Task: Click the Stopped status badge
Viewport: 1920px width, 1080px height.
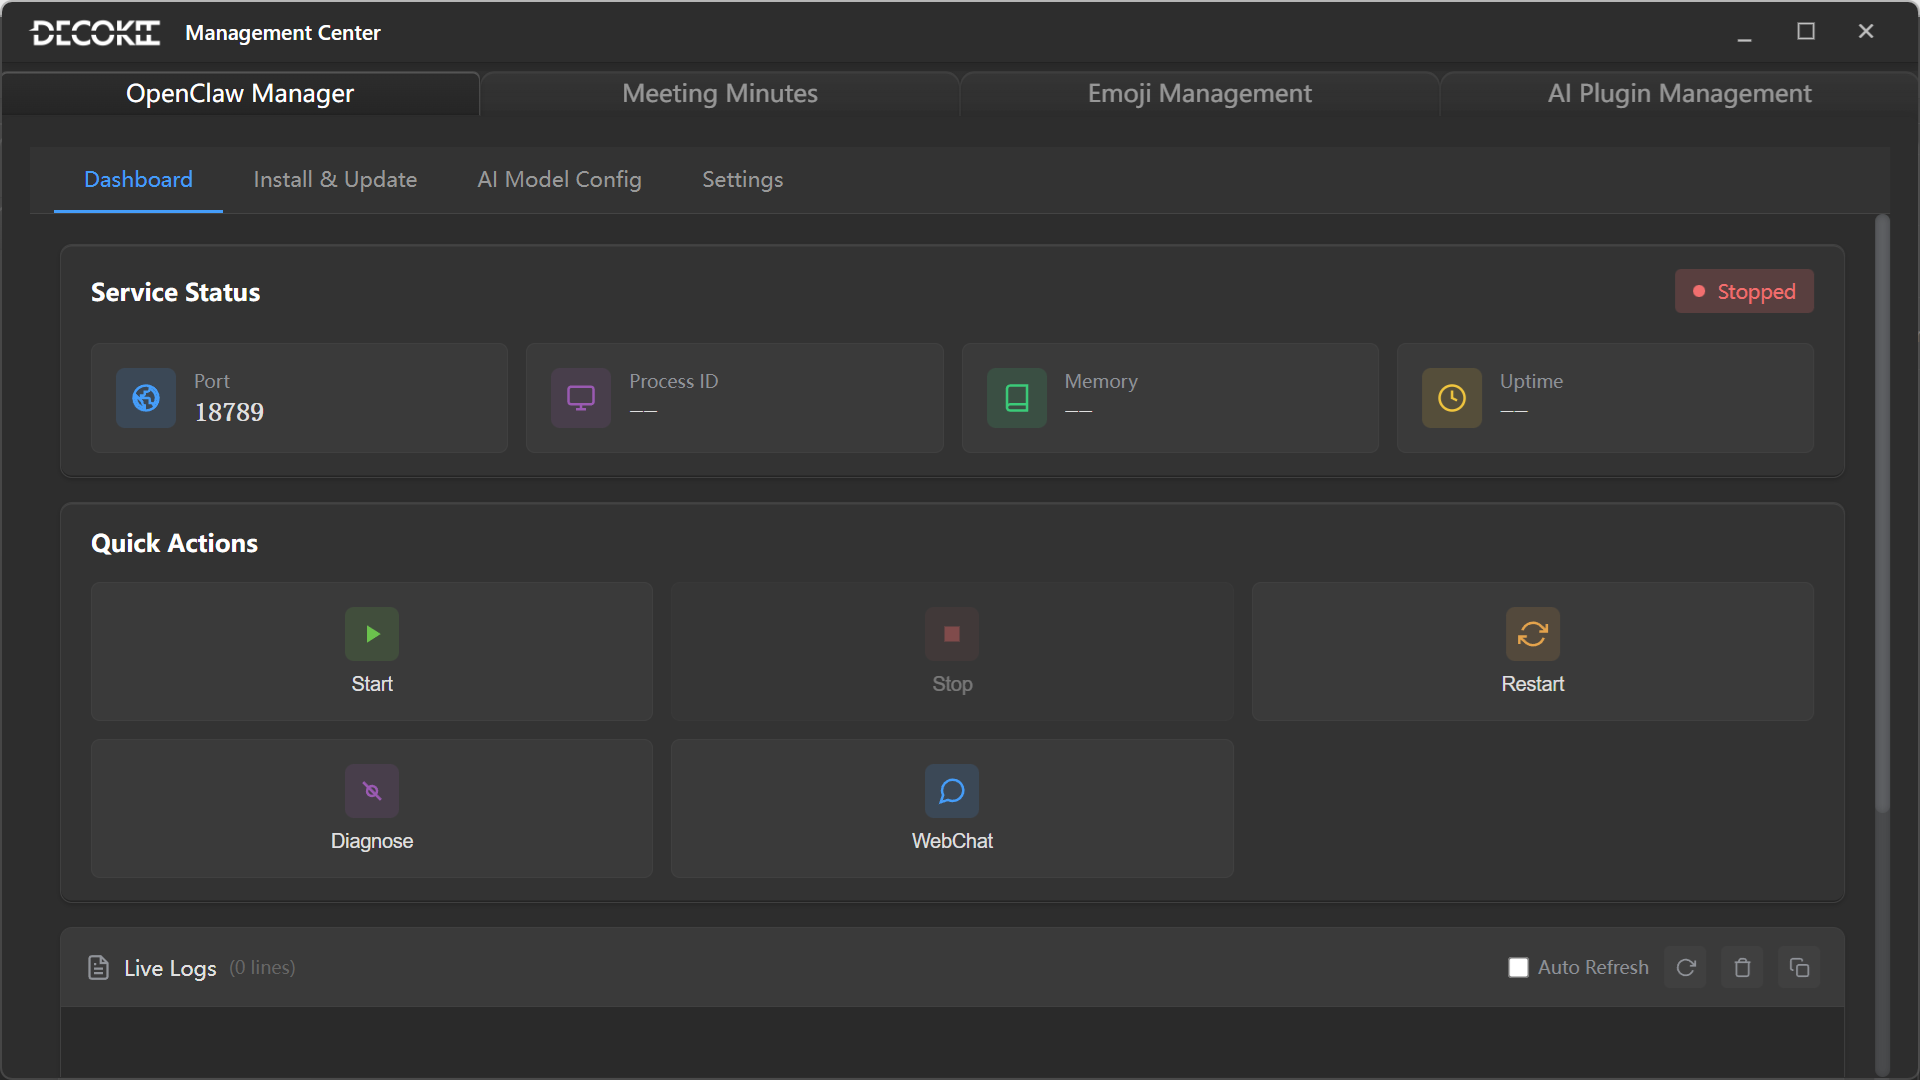Action: tap(1744, 292)
